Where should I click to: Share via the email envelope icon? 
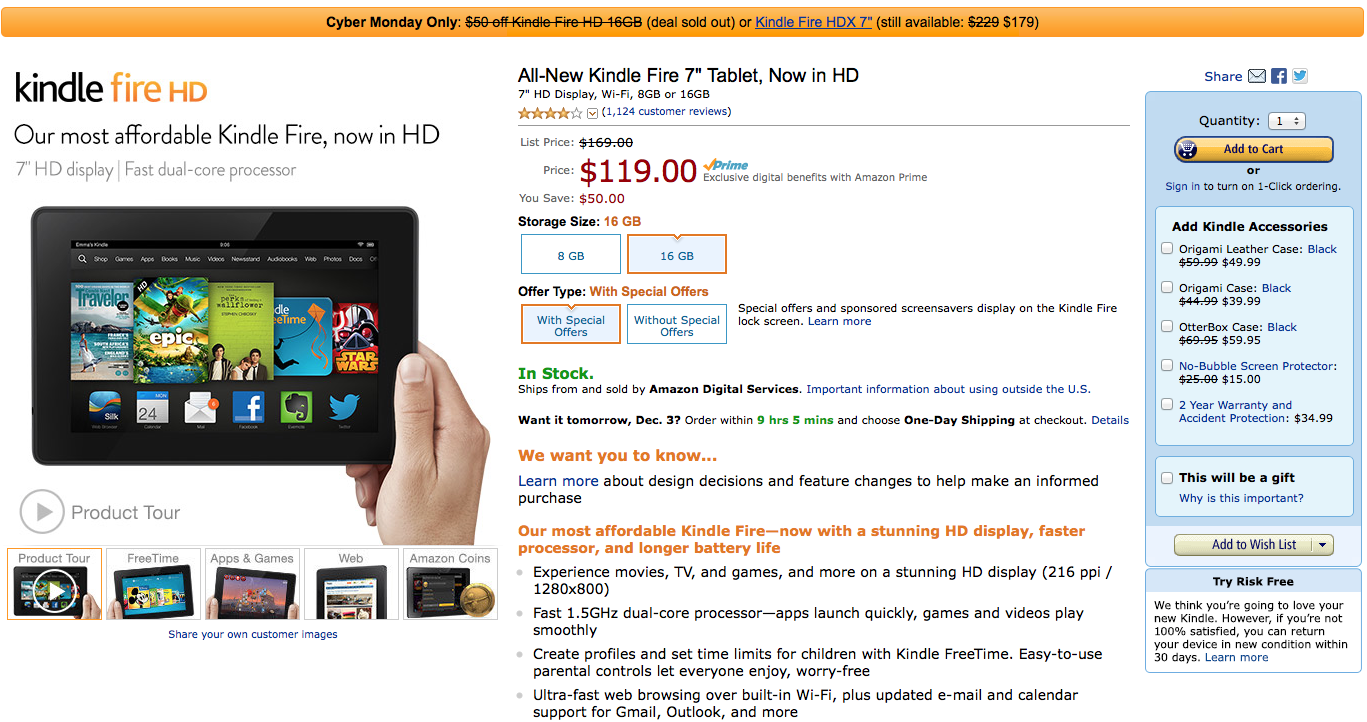point(1257,76)
